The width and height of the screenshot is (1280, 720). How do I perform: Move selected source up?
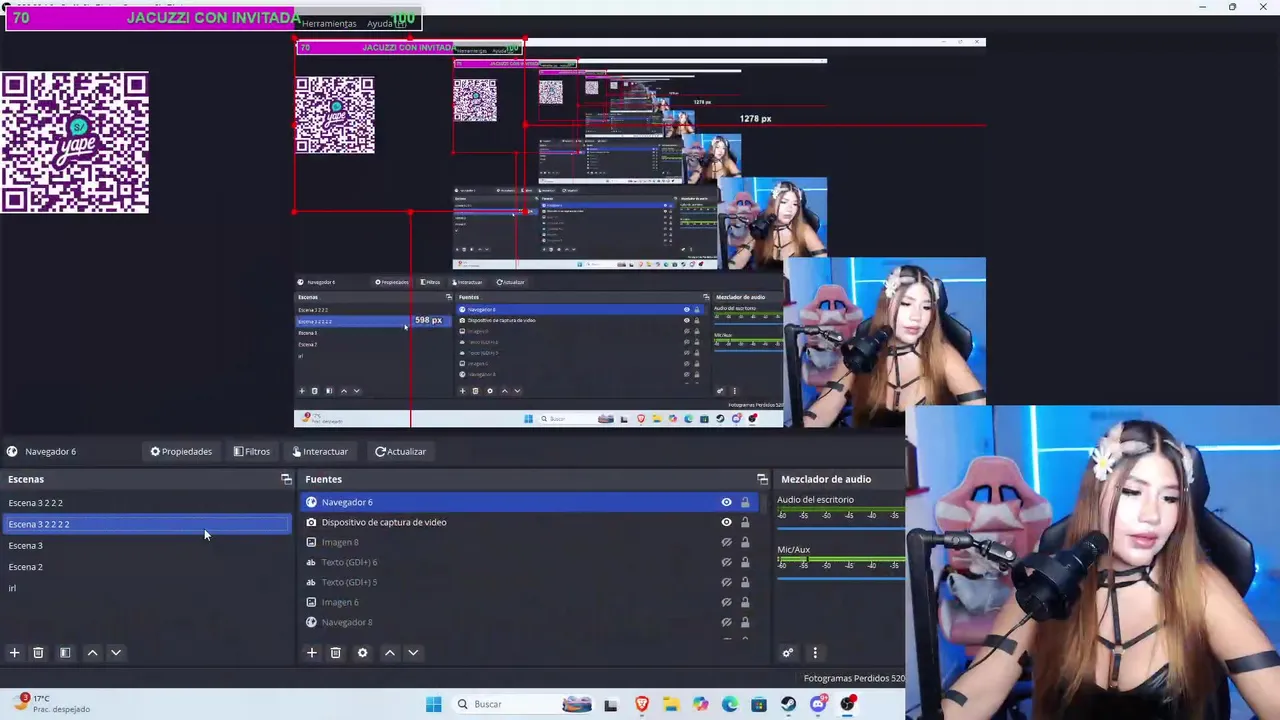(x=390, y=653)
